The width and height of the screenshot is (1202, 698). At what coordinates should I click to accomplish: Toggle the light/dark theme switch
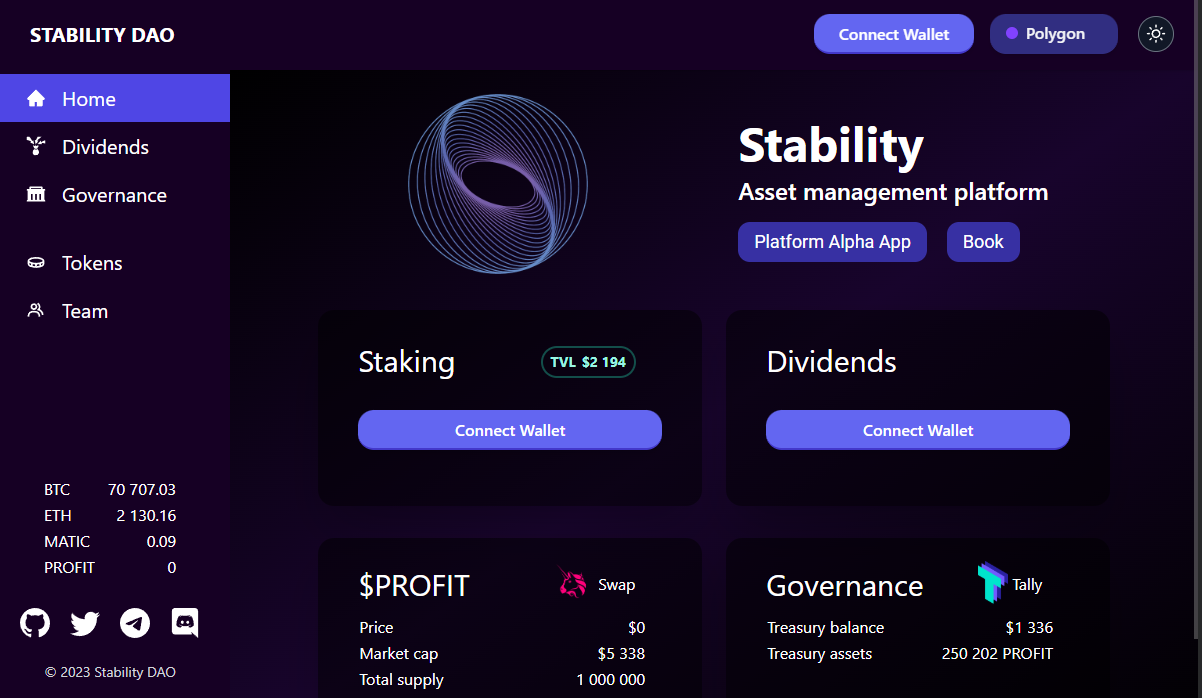(x=1155, y=34)
